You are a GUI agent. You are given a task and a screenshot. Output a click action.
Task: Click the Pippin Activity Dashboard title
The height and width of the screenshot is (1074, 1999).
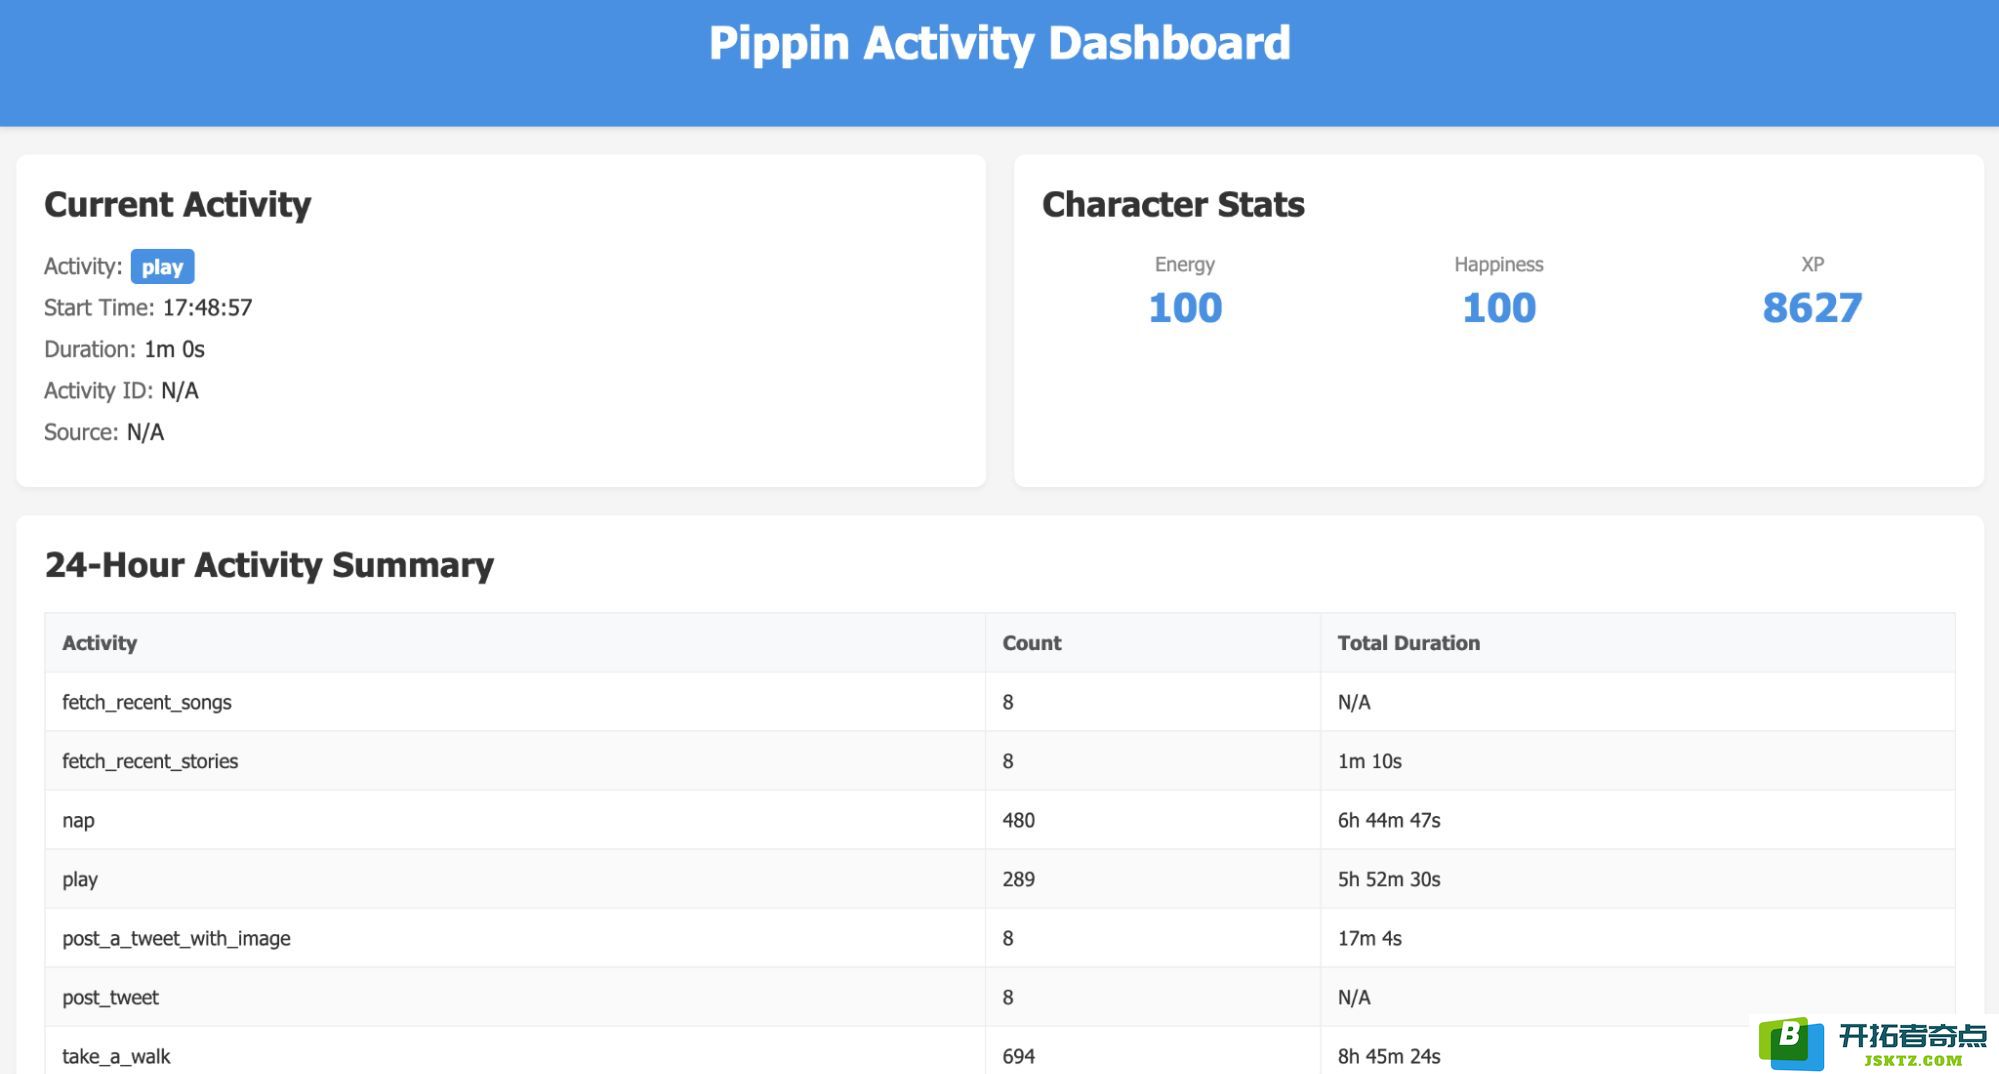point(999,44)
